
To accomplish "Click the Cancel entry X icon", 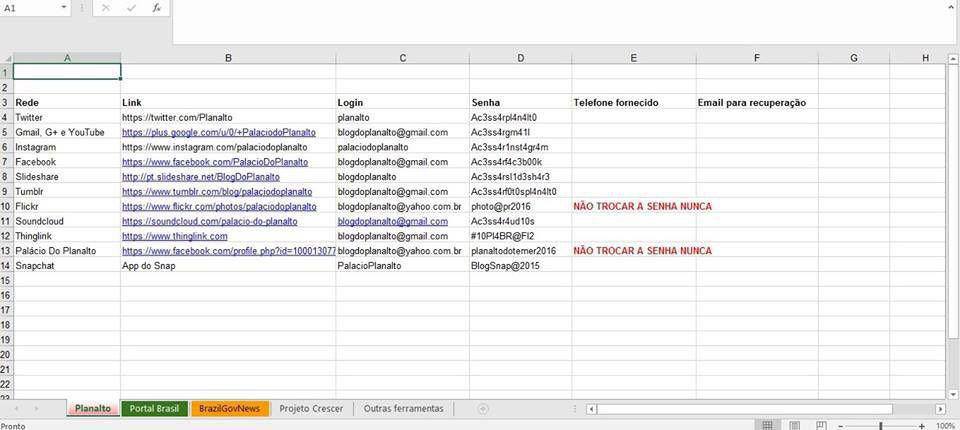I will tap(106, 9).
